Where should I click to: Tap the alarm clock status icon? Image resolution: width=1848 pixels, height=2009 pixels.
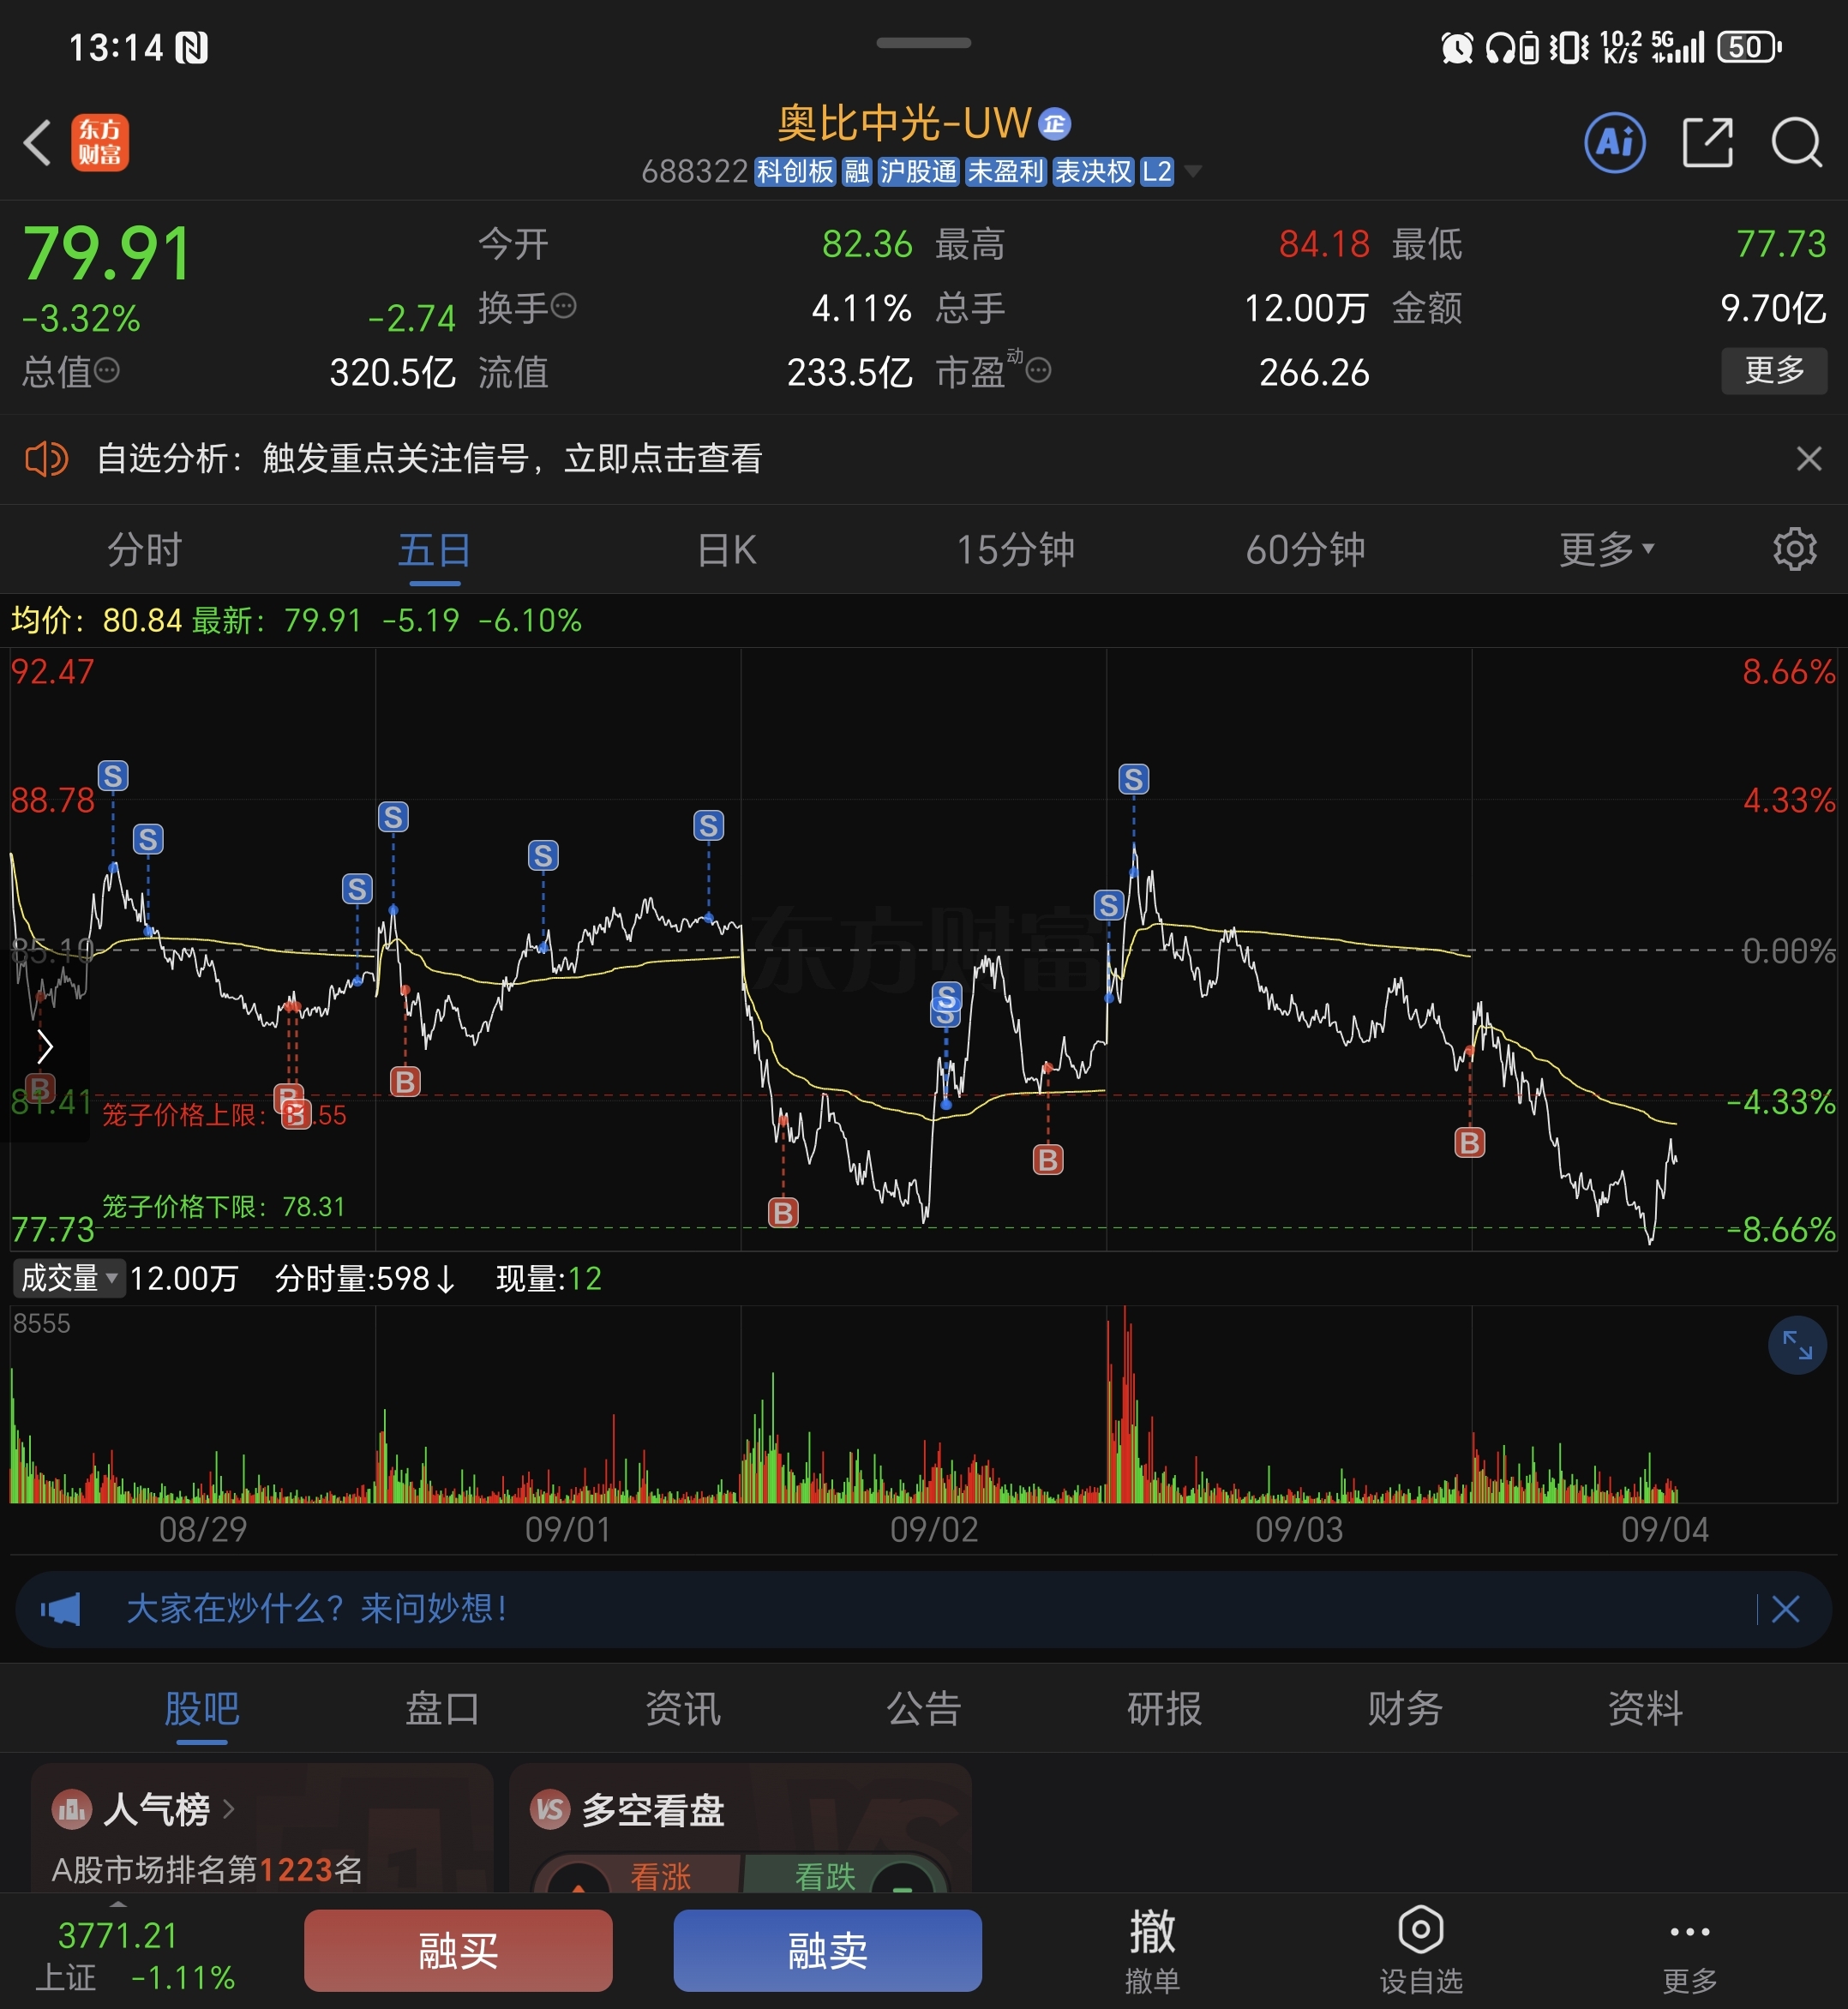pos(1456,47)
